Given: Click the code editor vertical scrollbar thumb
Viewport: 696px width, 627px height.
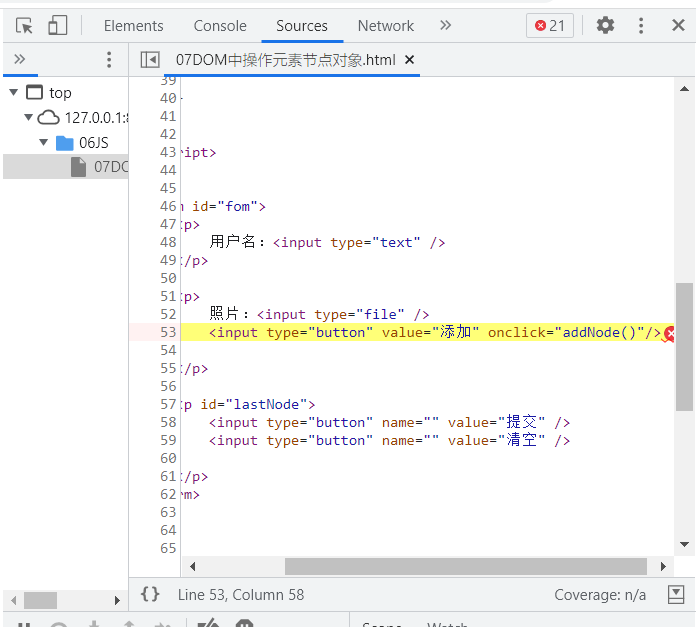Looking at the screenshot, I should click(684, 347).
